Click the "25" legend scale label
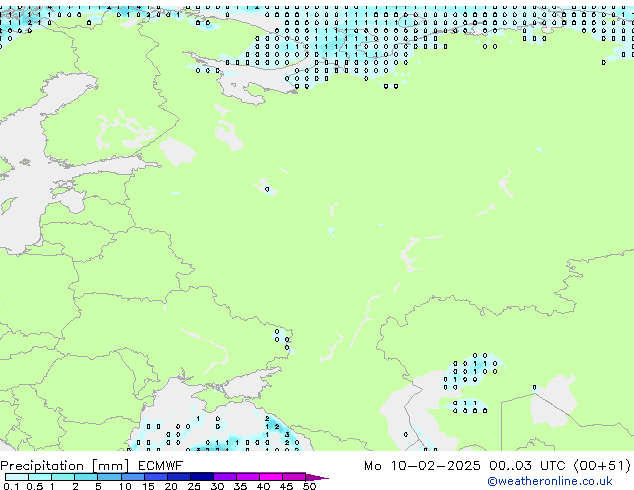634x490 pixels. click(x=194, y=486)
